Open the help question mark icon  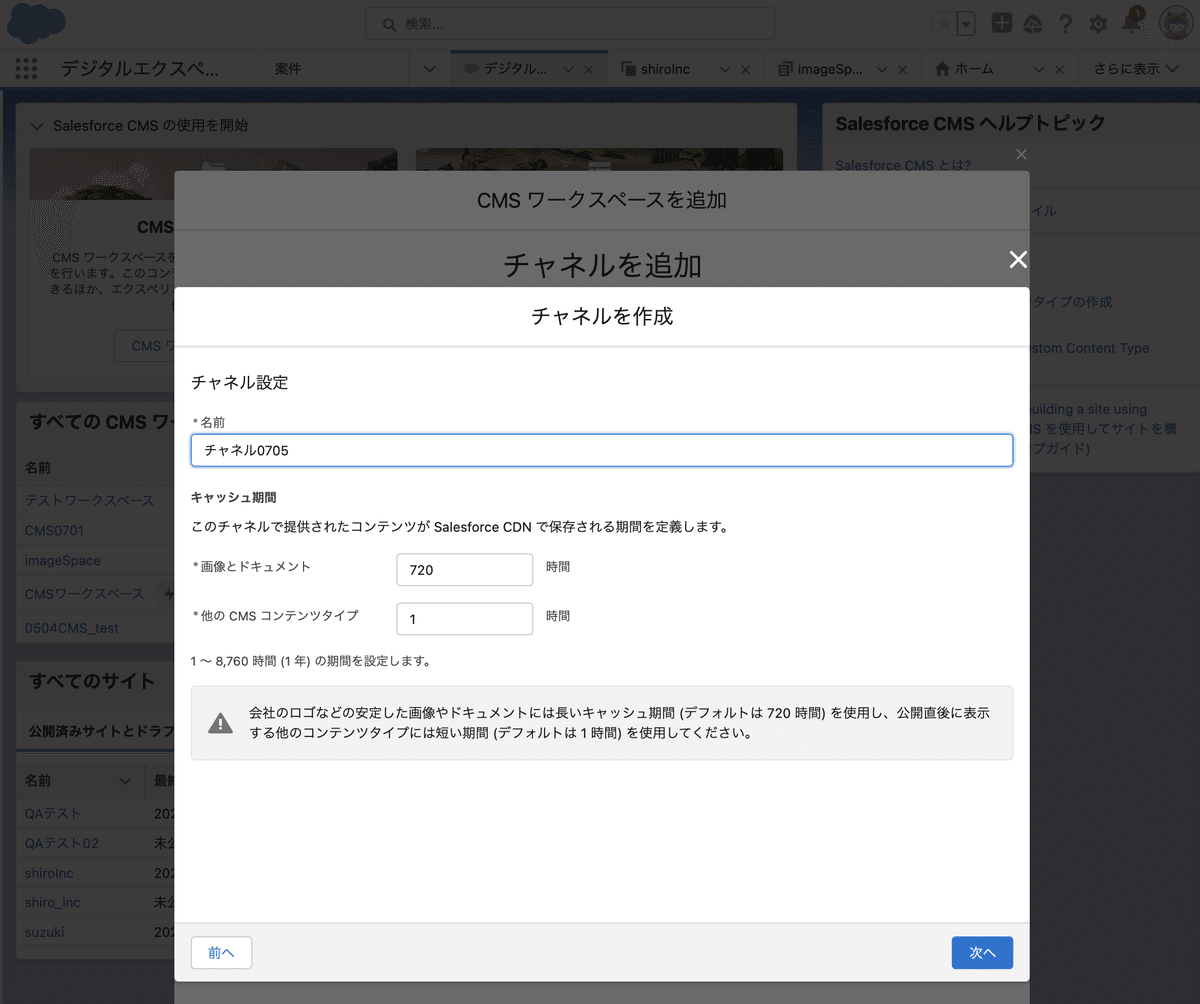coord(1066,24)
